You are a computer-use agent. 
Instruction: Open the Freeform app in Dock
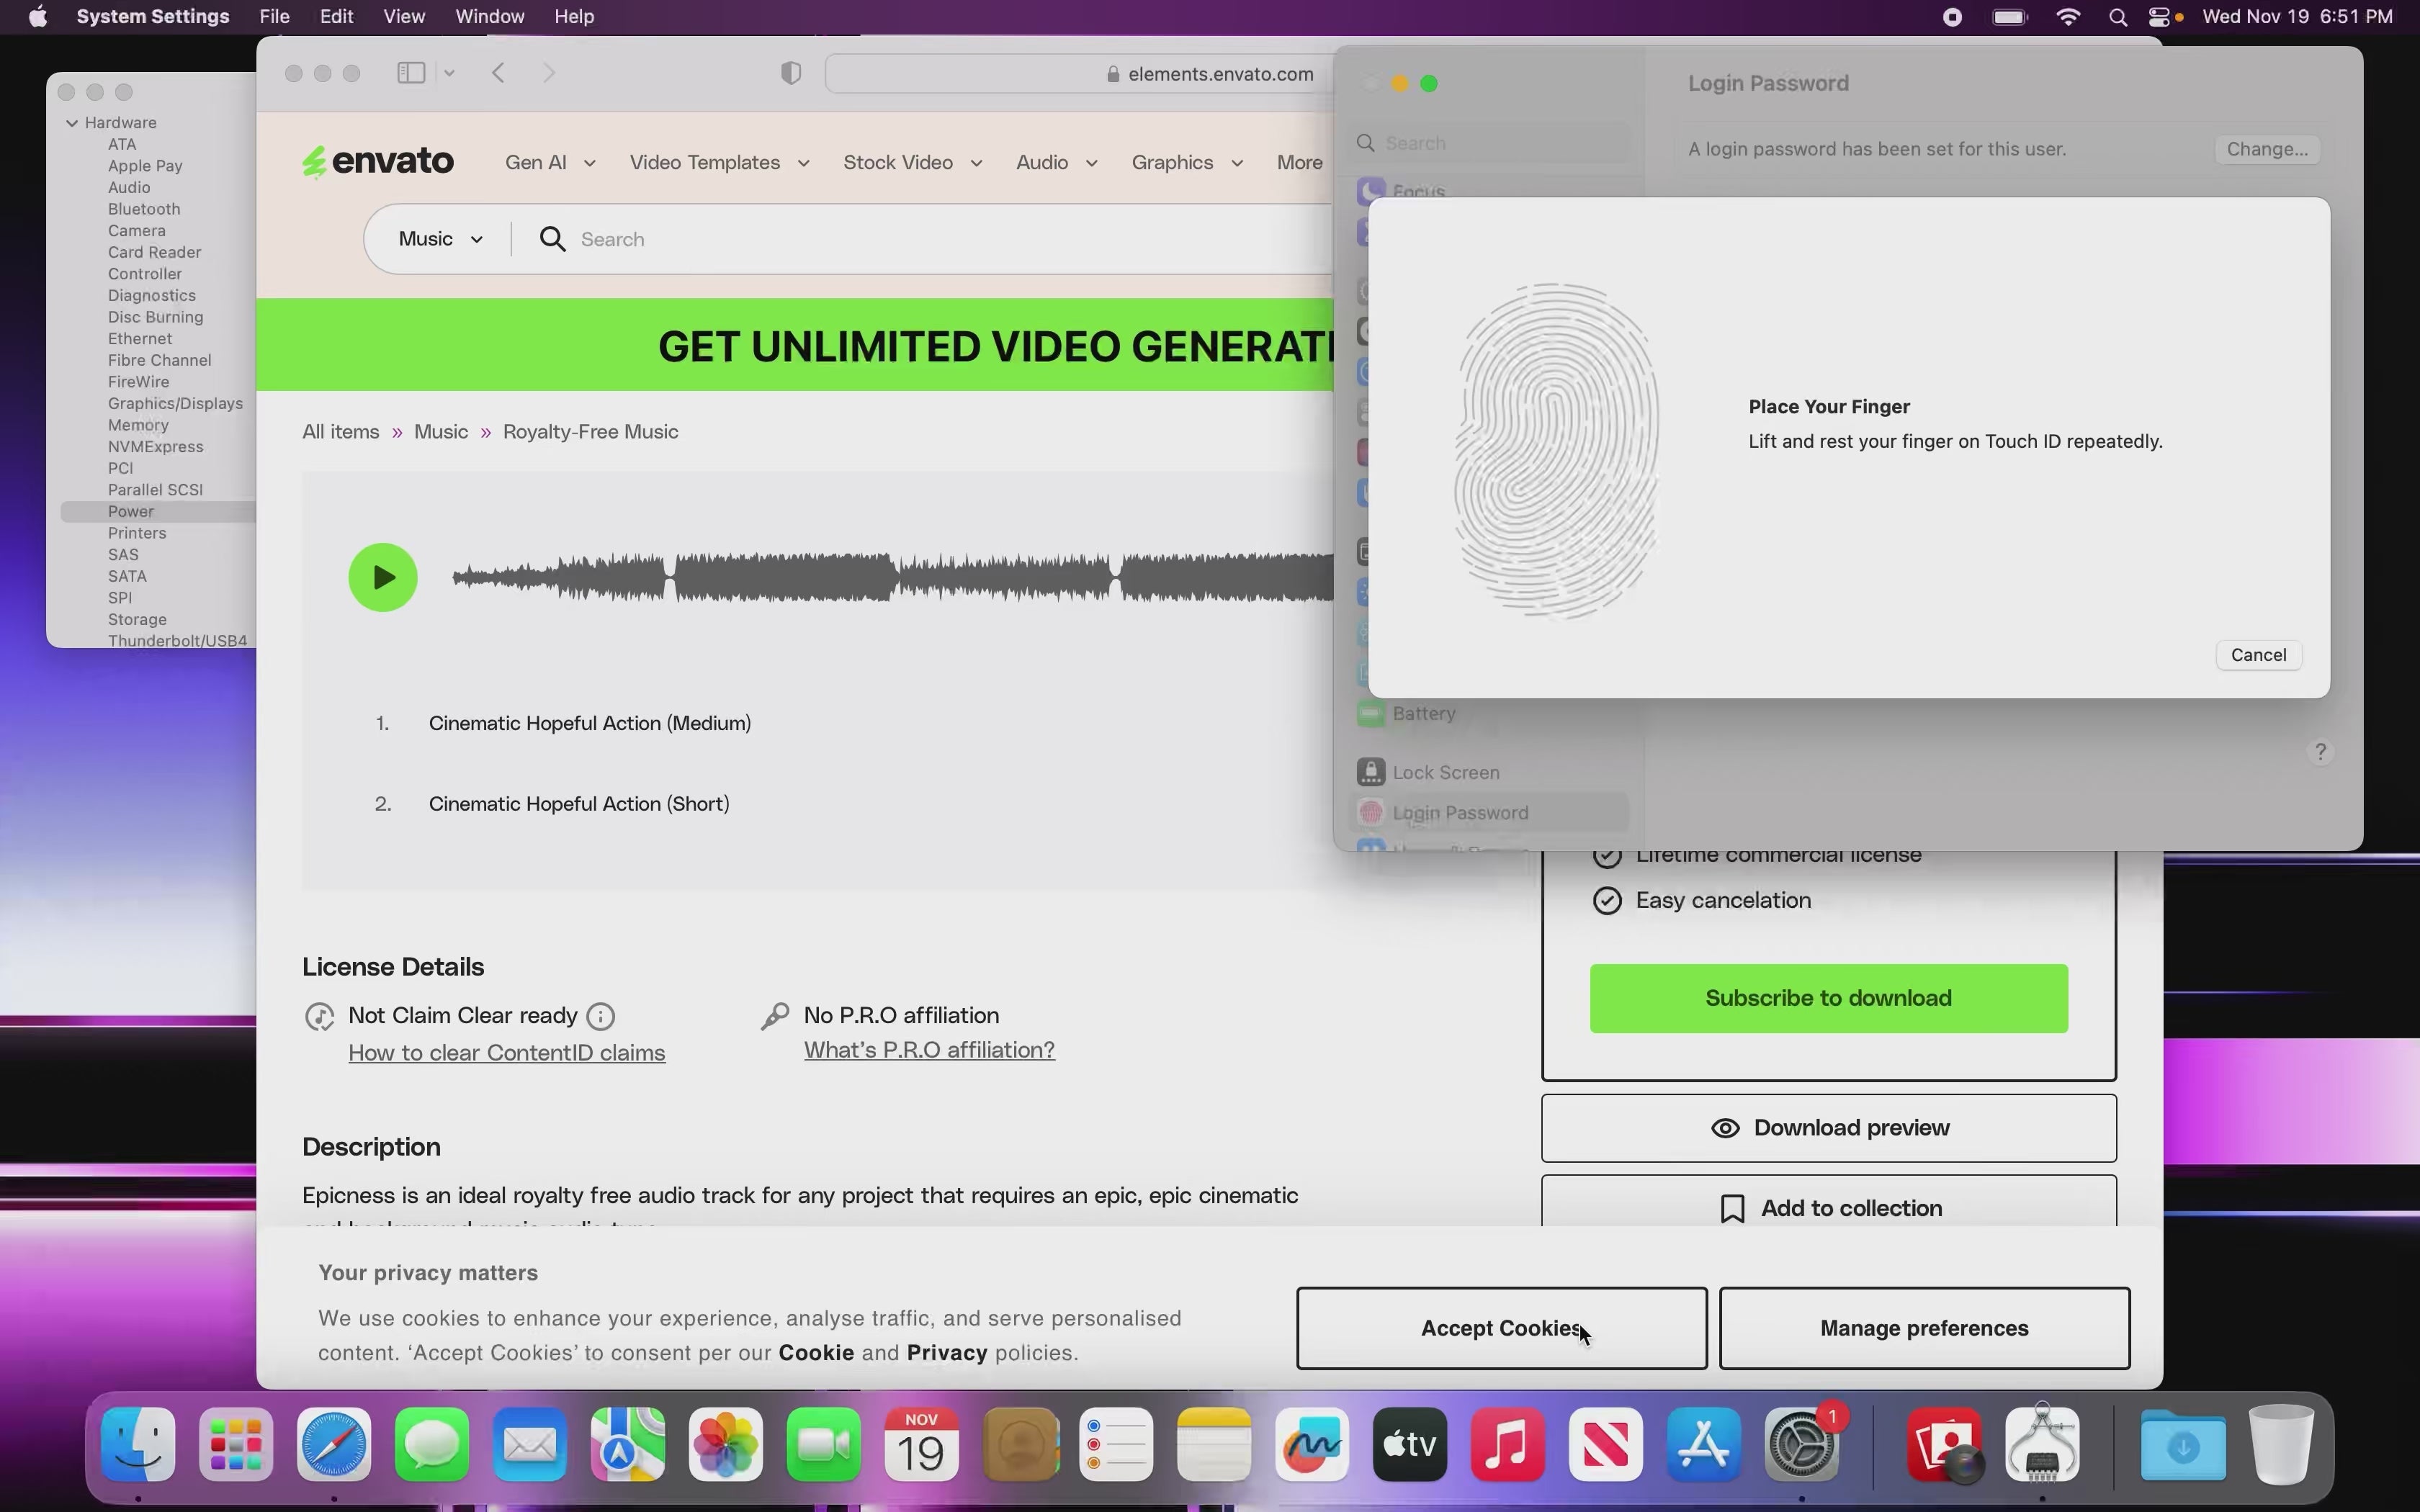click(x=1311, y=1445)
